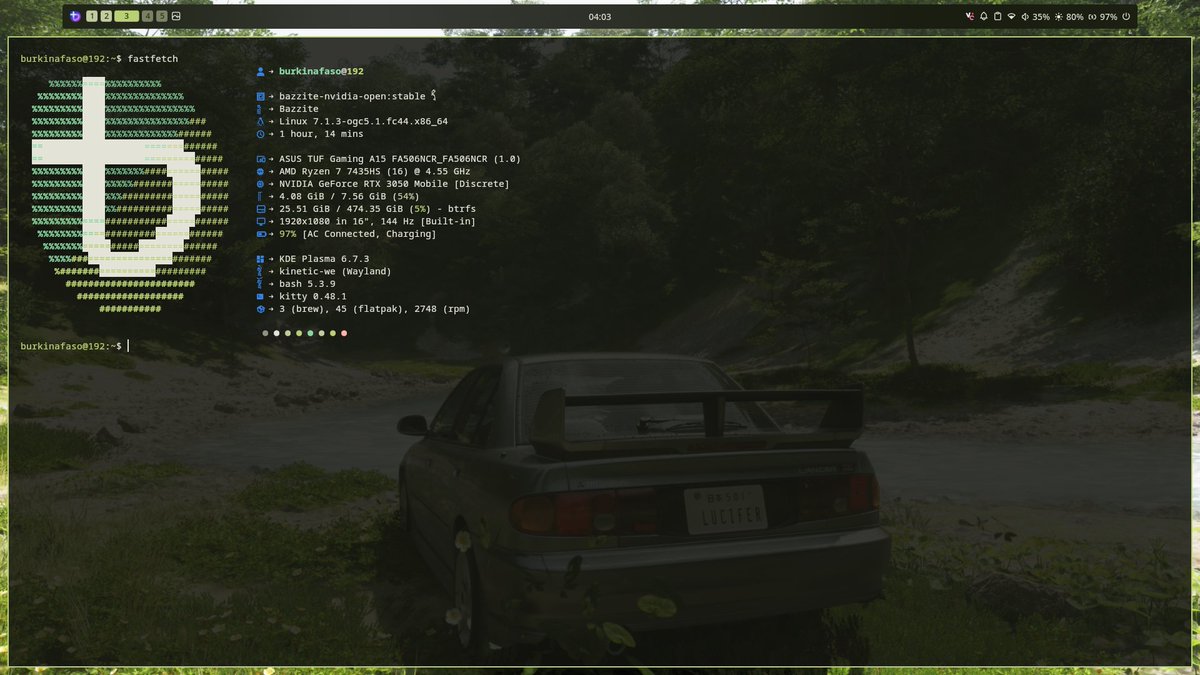Image resolution: width=1200 pixels, height=675 pixels.
Task: Open notifications via the bell icon
Action: click(984, 16)
